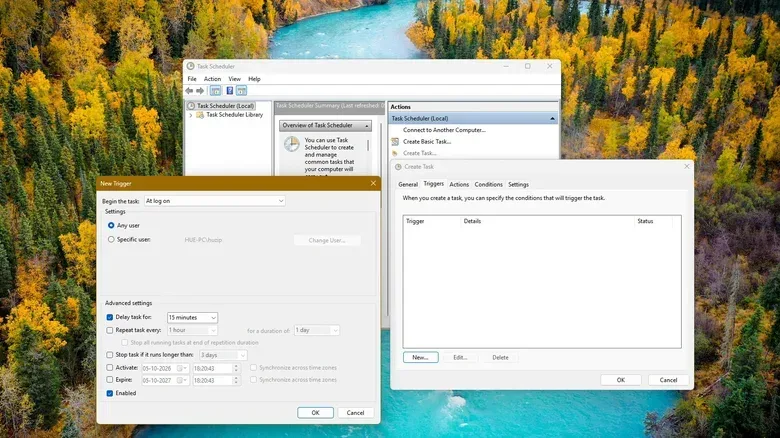Click the Trigger column header in list
The image size is (780, 438).
click(x=432, y=221)
